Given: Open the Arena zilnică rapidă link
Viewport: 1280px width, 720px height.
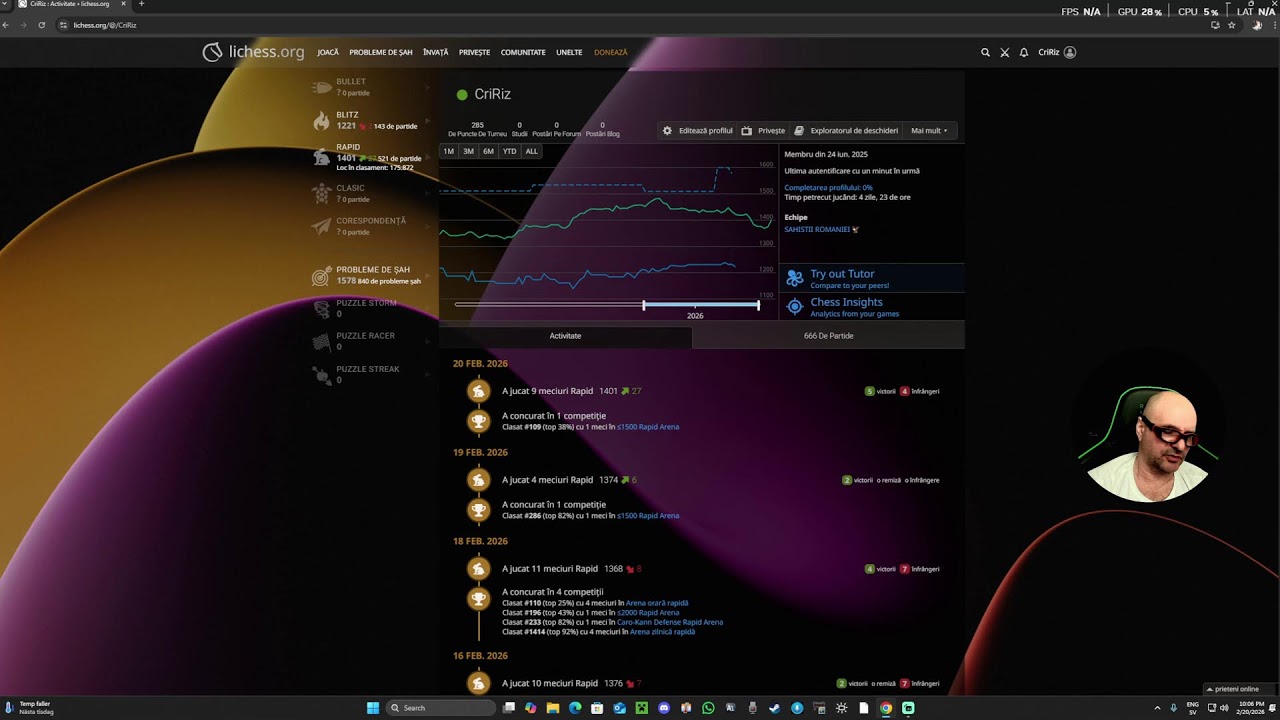Looking at the screenshot, I should tap(662, 632).
